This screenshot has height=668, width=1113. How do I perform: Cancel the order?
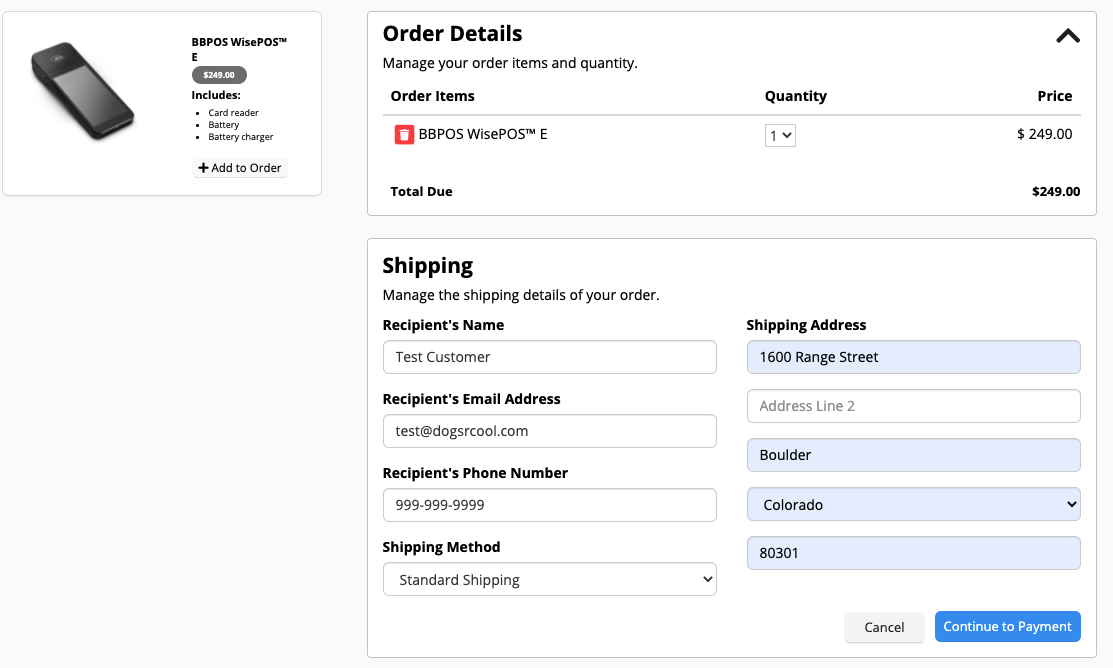point(884,627)
